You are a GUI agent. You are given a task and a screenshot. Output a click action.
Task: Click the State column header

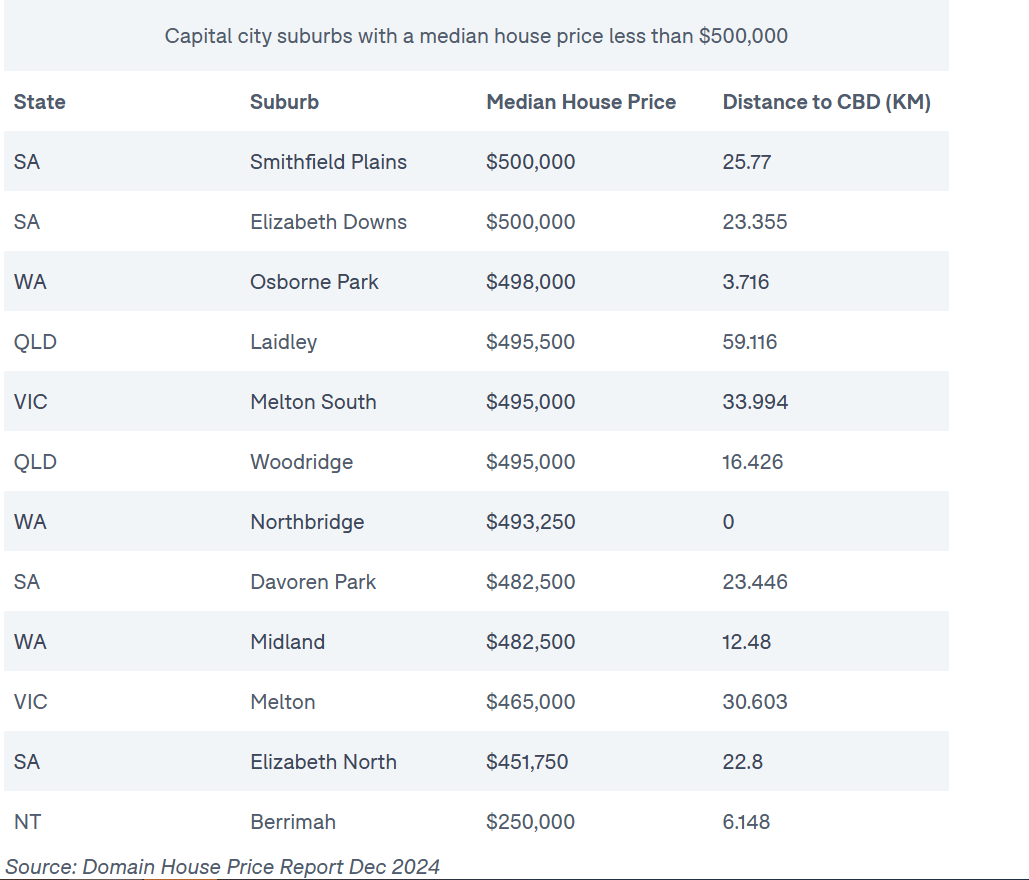(40, 102)
